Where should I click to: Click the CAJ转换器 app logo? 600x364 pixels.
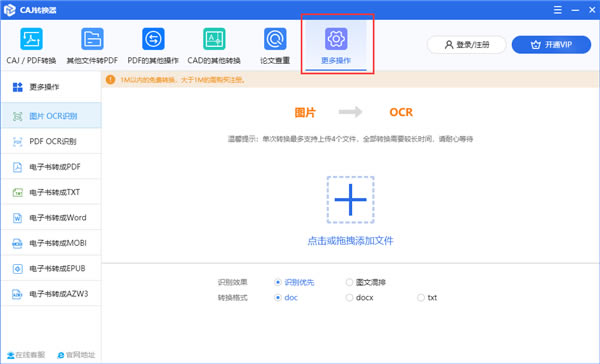[x=10, y=10]
